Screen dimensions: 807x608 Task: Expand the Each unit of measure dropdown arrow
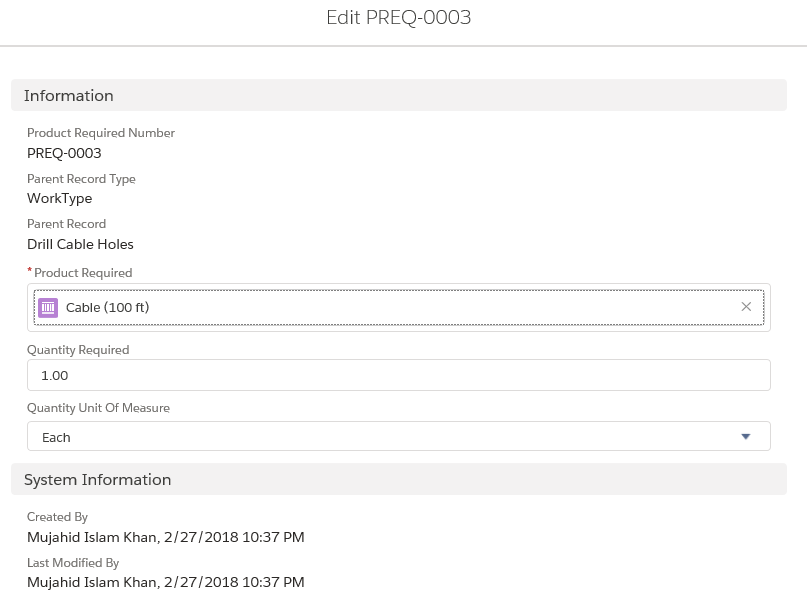[745, 437]
